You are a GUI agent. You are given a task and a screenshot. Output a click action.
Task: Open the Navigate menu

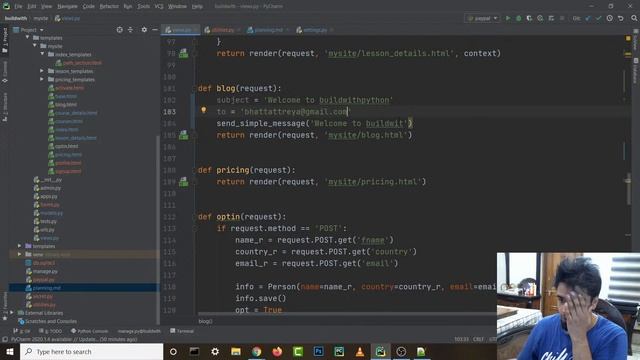point(67,7)
